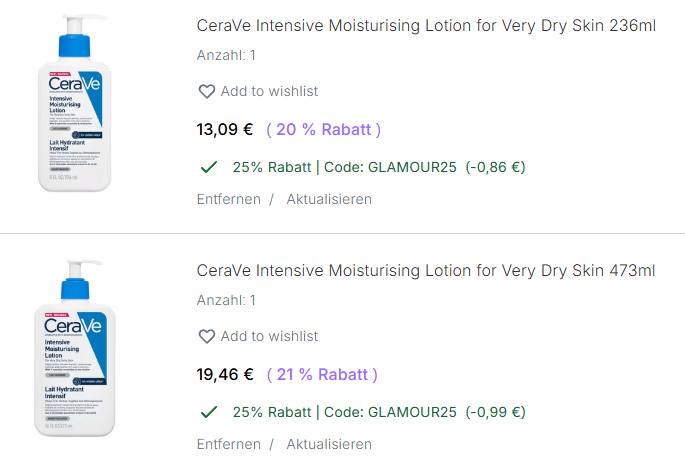Open the 236ml Intensive Moisturising Lotion title
This screenshot has width=685, height=459.
(x=426, y=25)
